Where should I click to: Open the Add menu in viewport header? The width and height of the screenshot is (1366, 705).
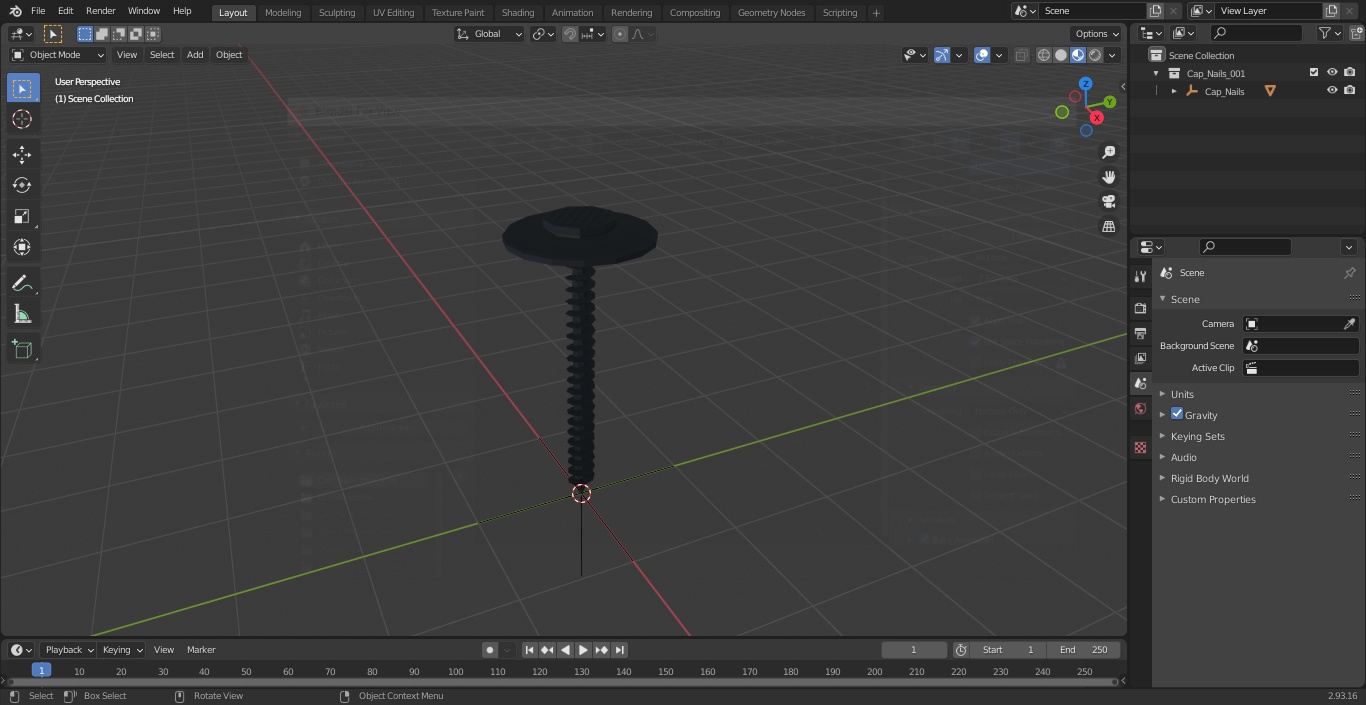tap(195, 55)
